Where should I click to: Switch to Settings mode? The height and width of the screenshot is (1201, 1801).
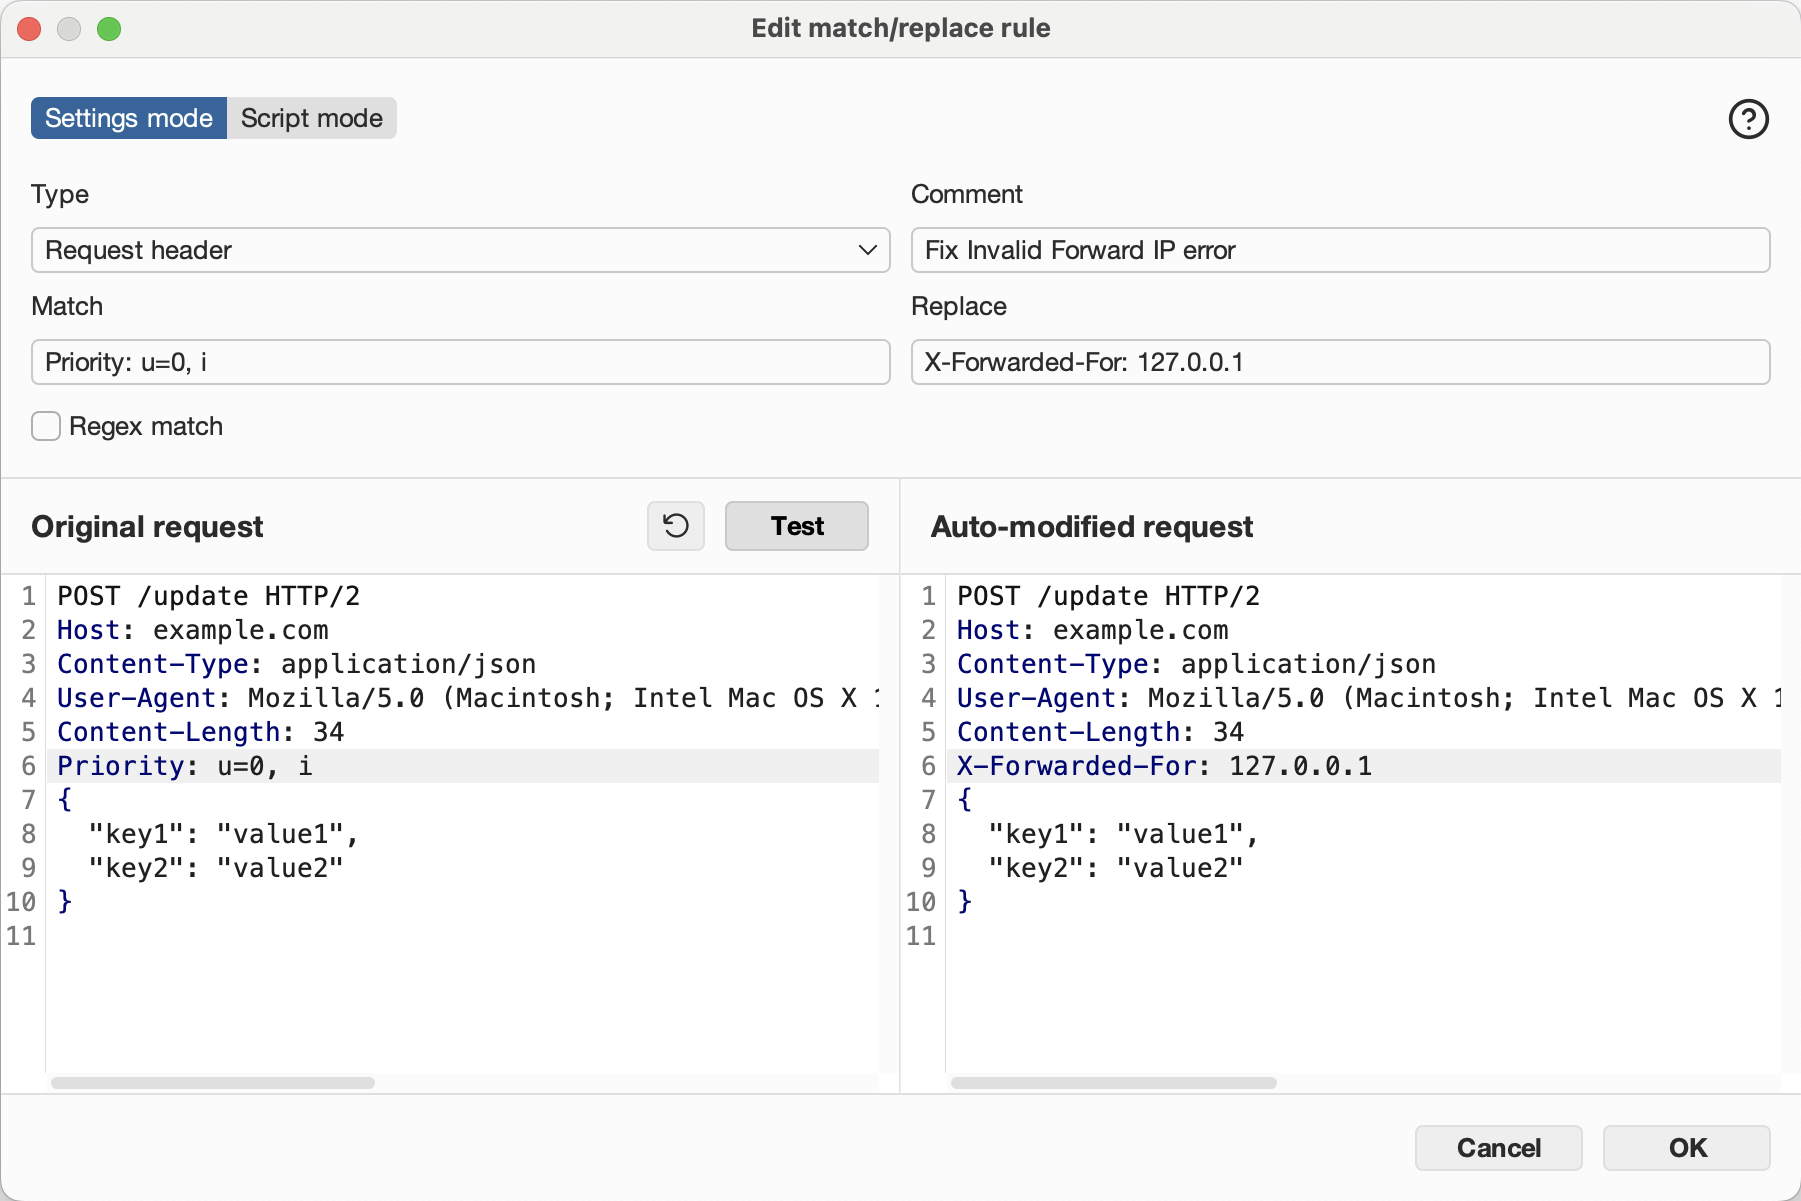(129, 118)
